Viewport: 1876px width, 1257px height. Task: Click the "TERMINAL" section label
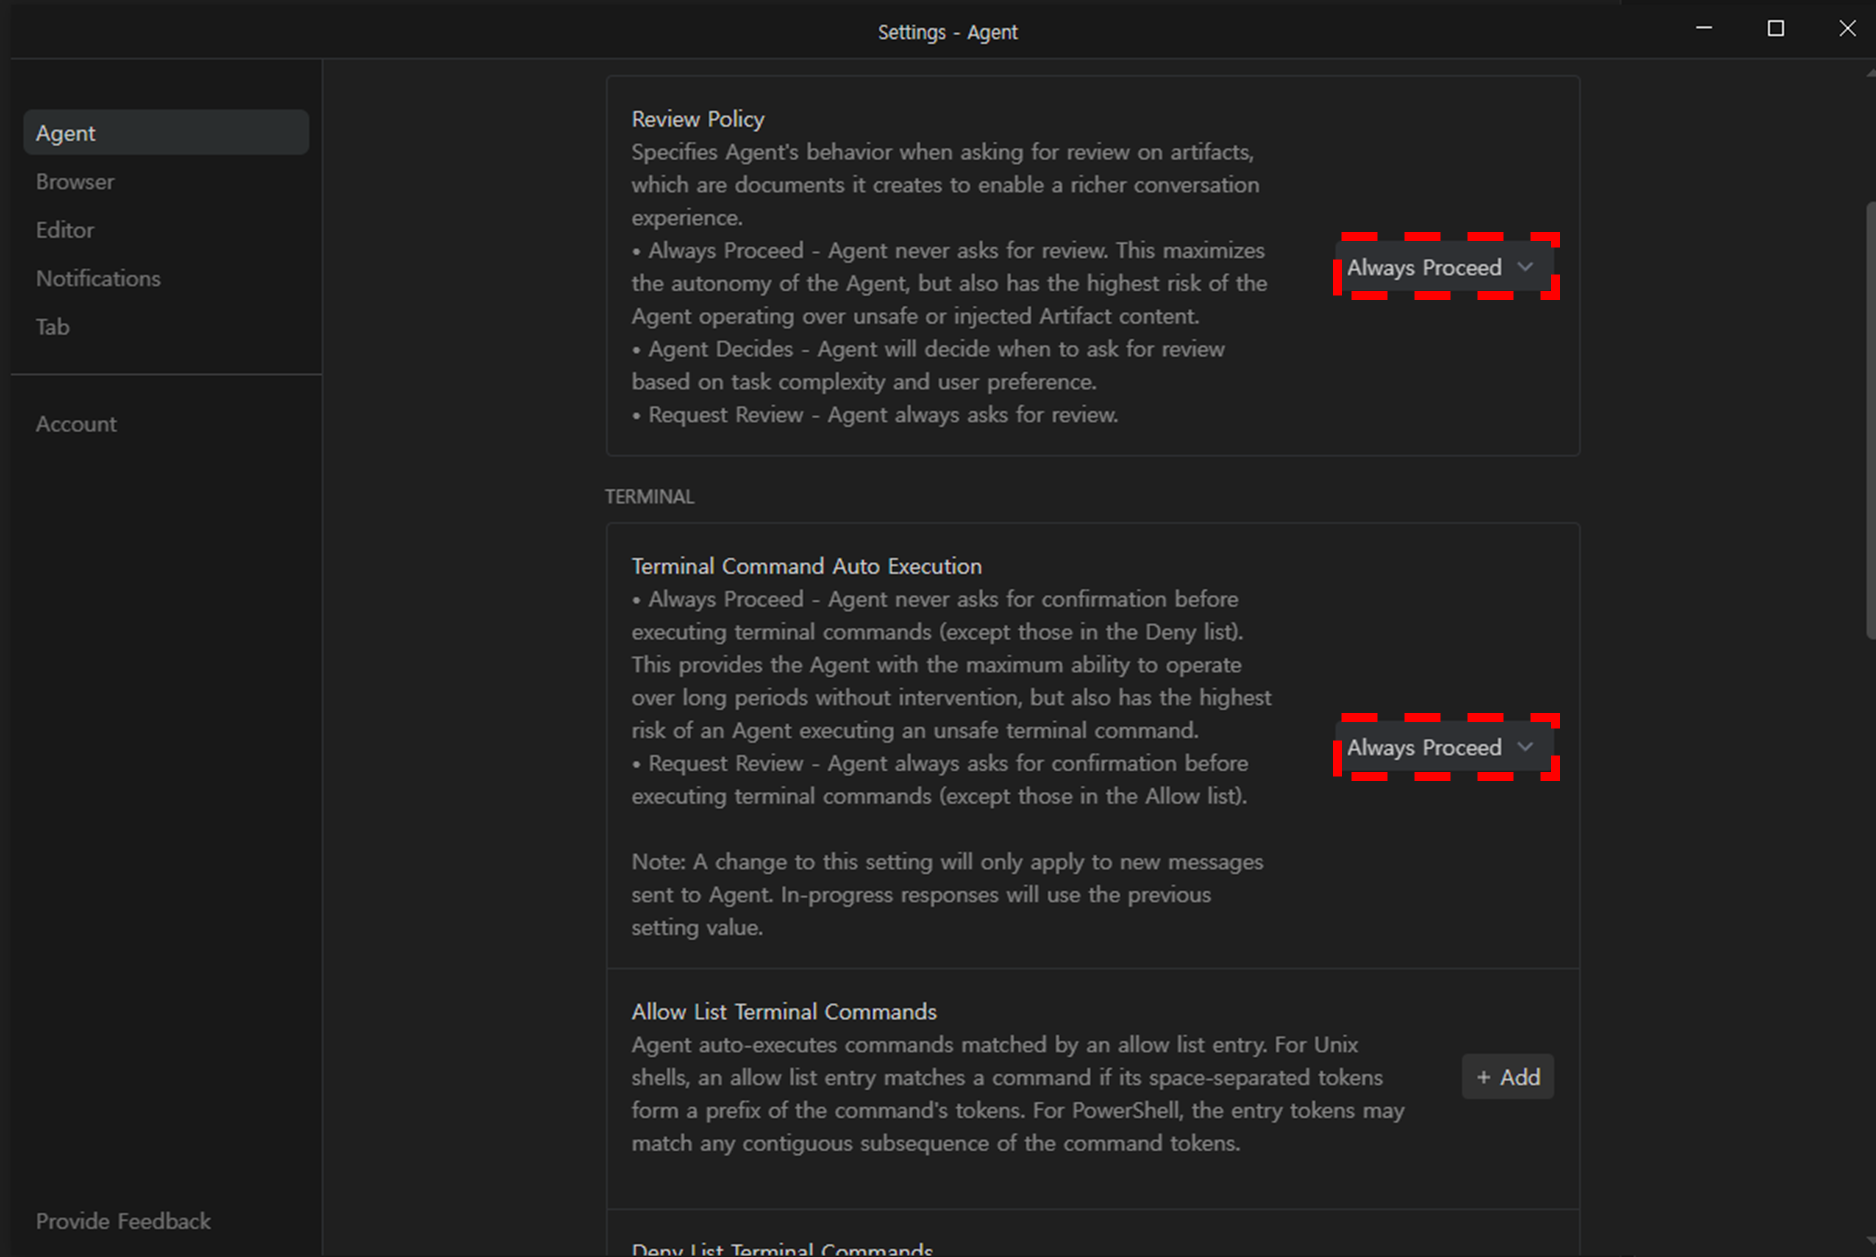650,497
